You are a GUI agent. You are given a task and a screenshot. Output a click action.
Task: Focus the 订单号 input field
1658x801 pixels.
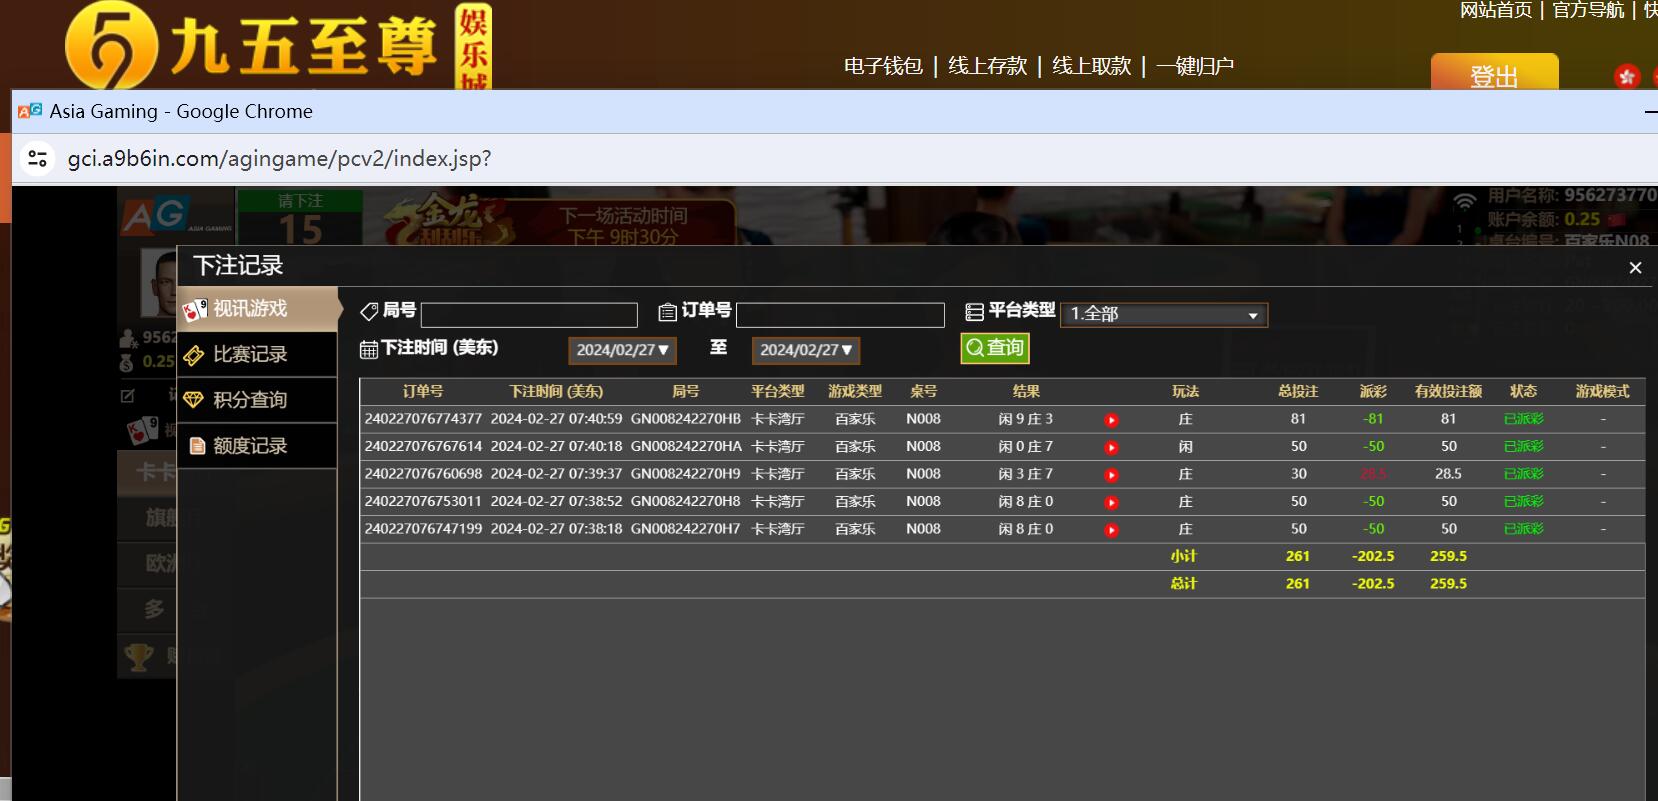(840, 315)
